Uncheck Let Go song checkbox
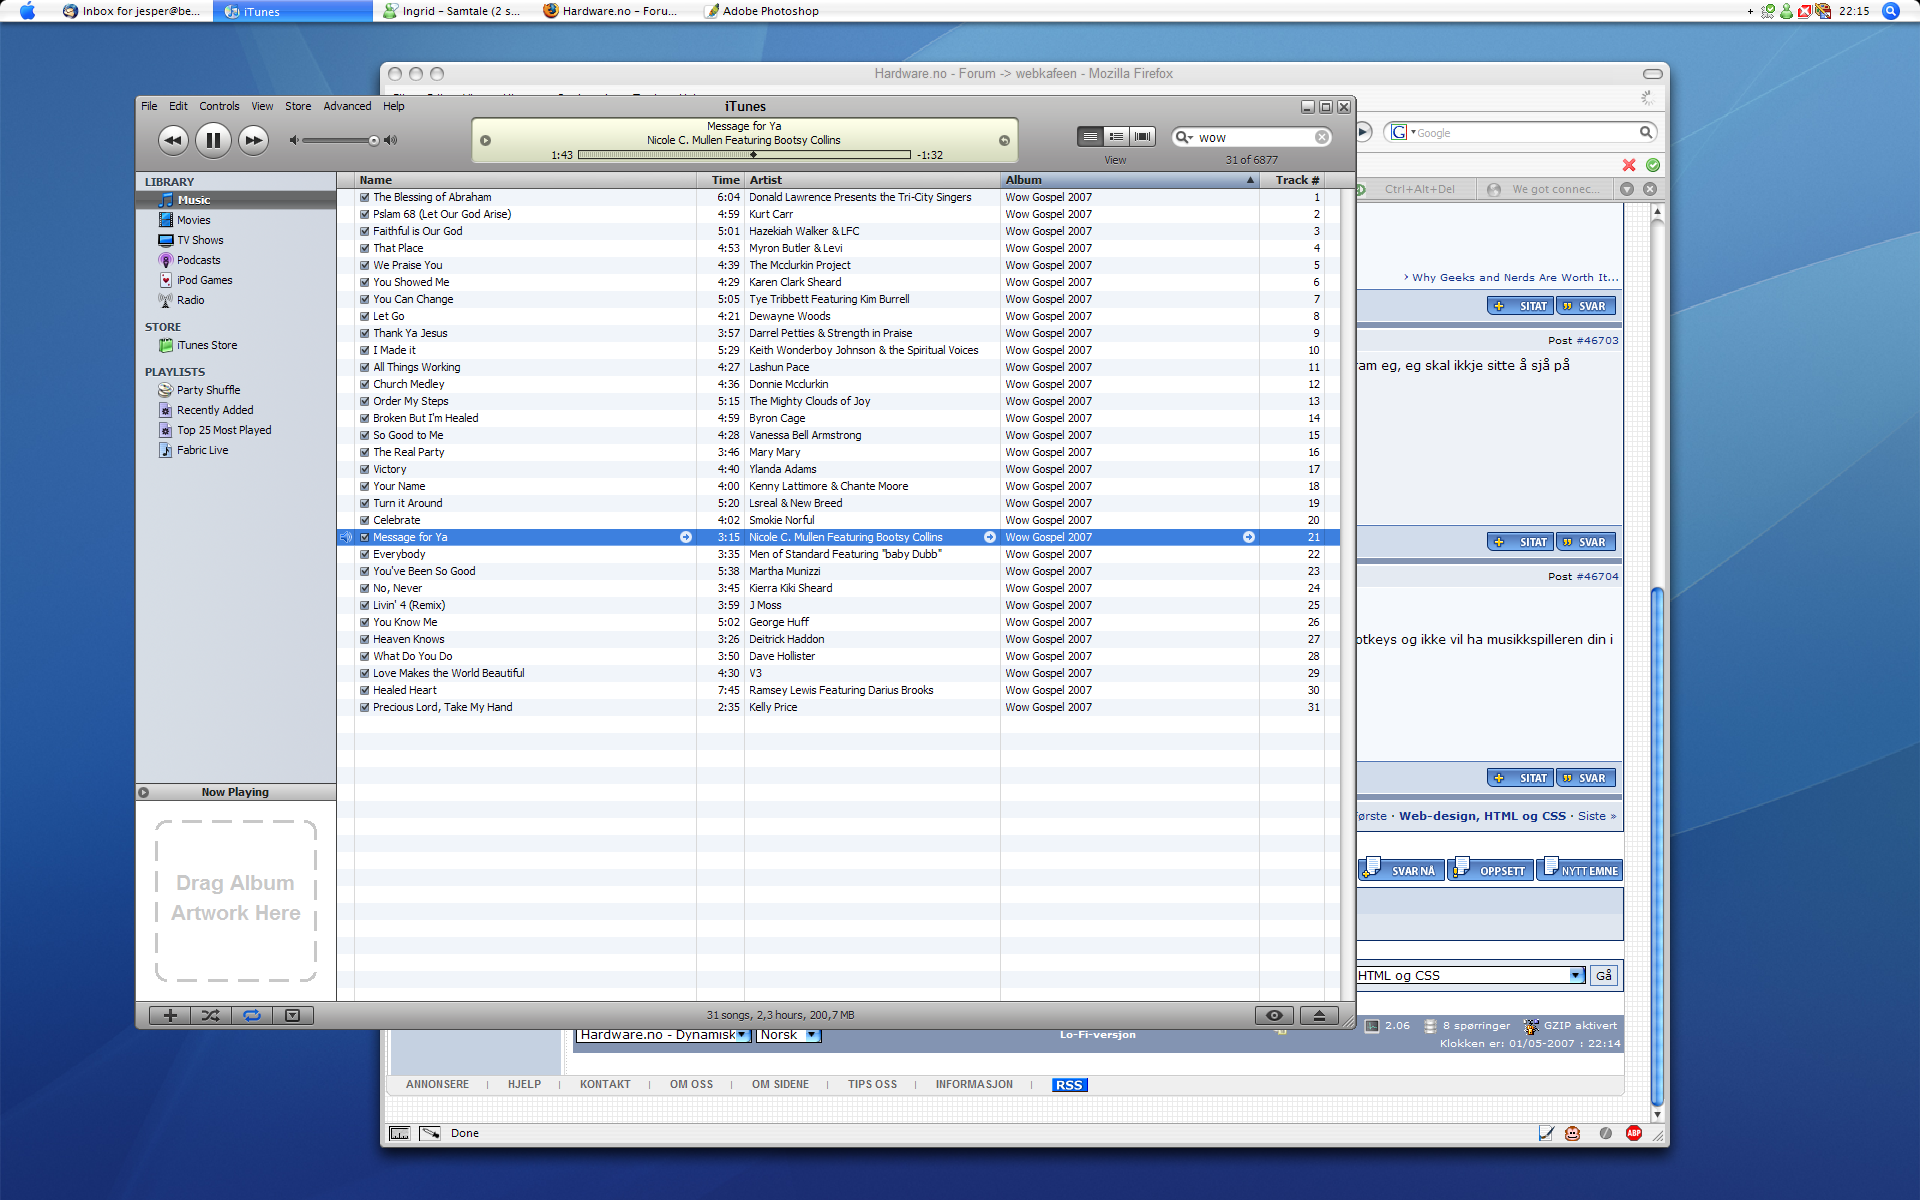 (x=365, y=317)
